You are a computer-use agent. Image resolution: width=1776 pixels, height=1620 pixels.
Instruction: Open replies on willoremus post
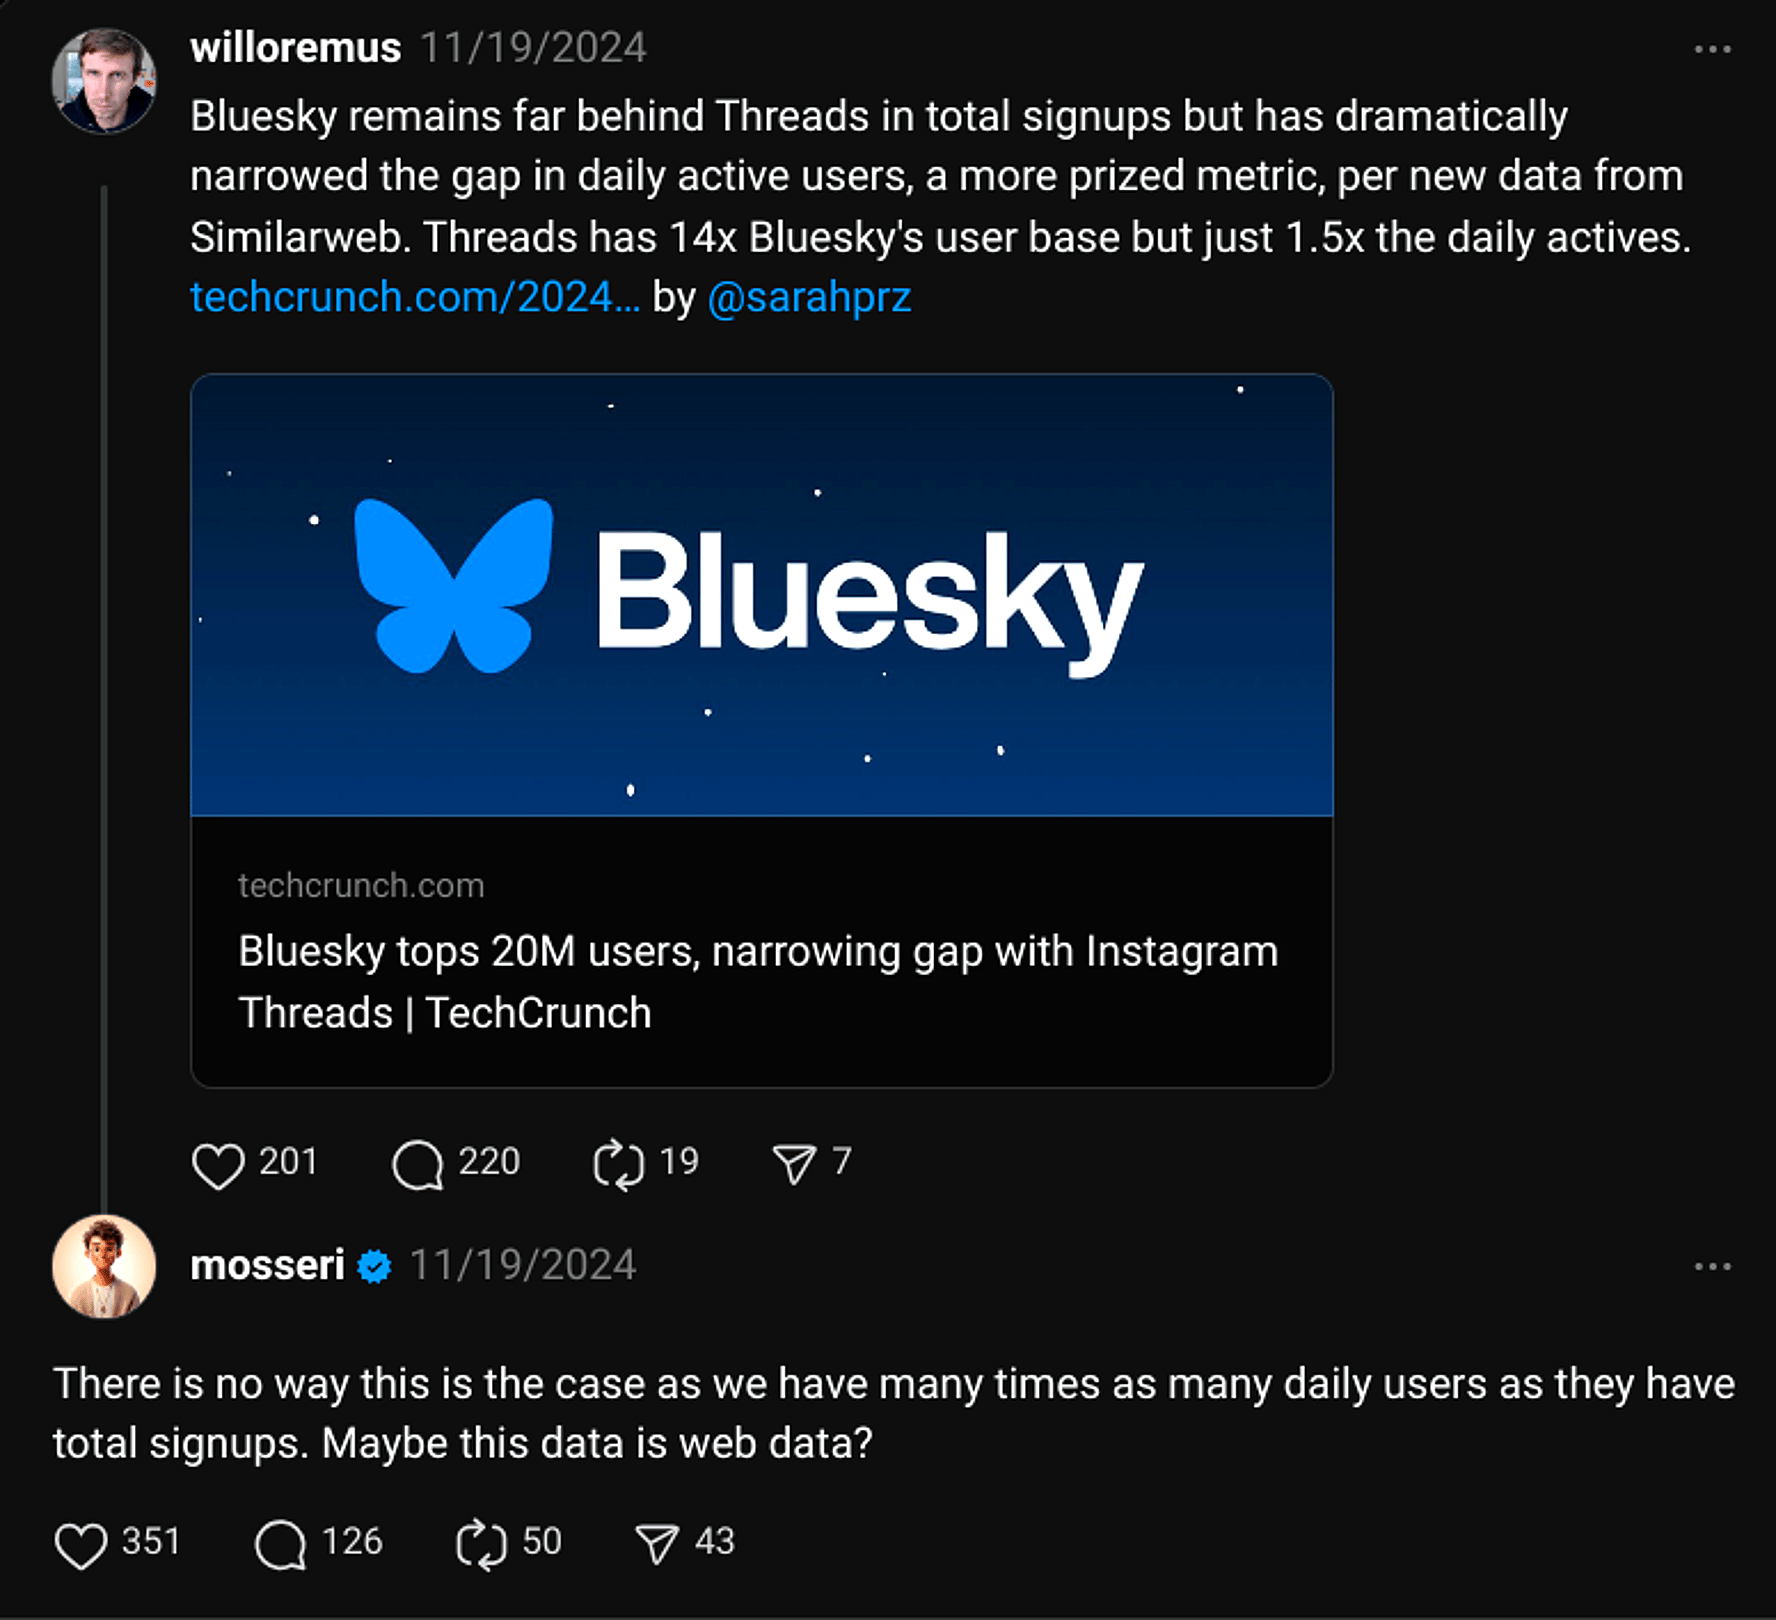[417, 1165]
